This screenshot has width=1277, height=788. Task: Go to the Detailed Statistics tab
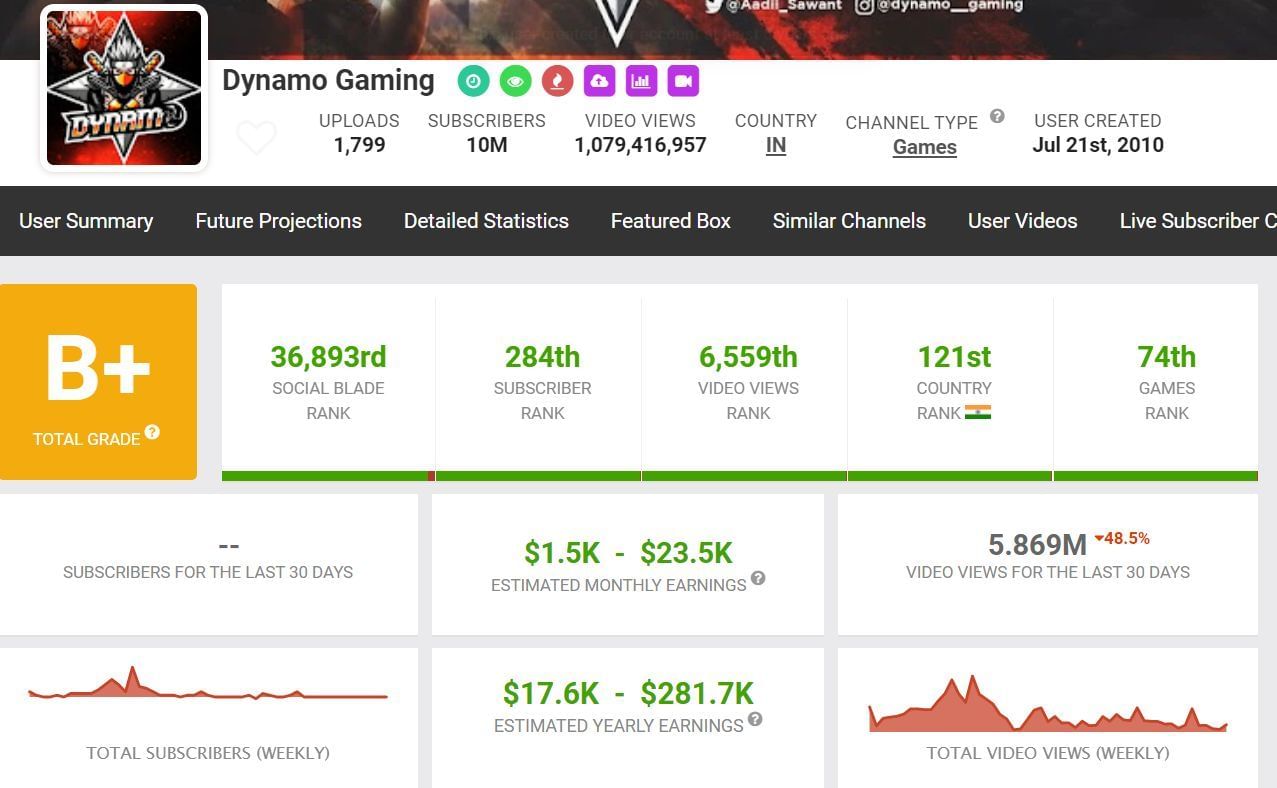(486, 221)
